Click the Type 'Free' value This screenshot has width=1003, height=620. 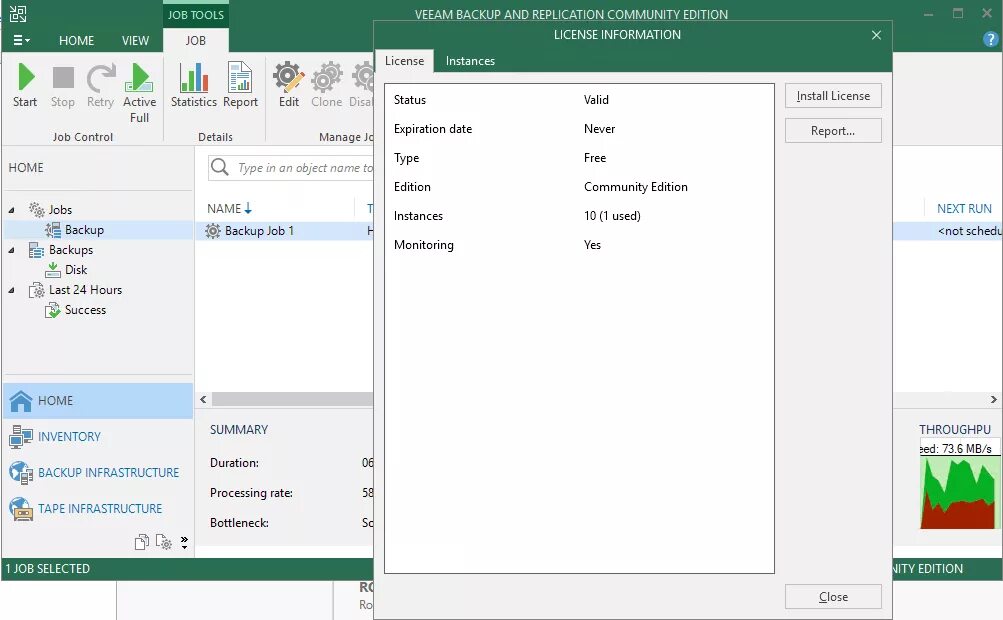(595, 158)
